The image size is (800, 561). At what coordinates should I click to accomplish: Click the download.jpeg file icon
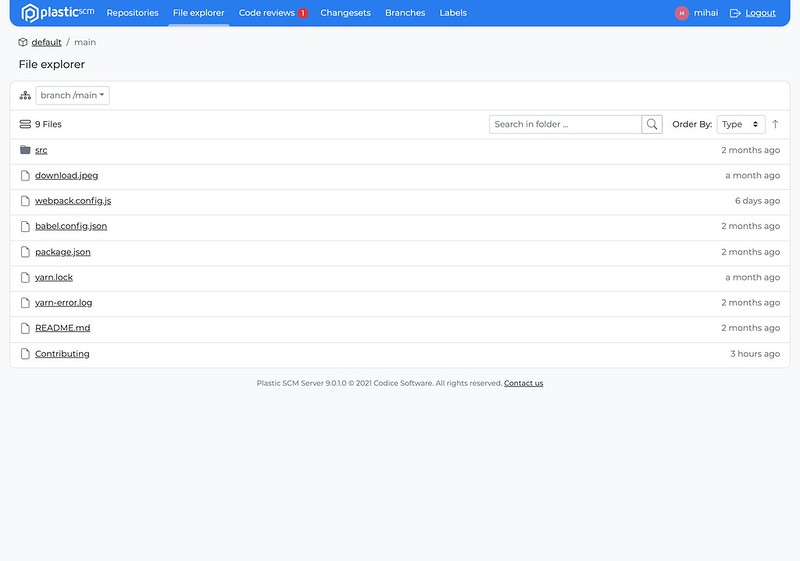(x=25, y=175)
